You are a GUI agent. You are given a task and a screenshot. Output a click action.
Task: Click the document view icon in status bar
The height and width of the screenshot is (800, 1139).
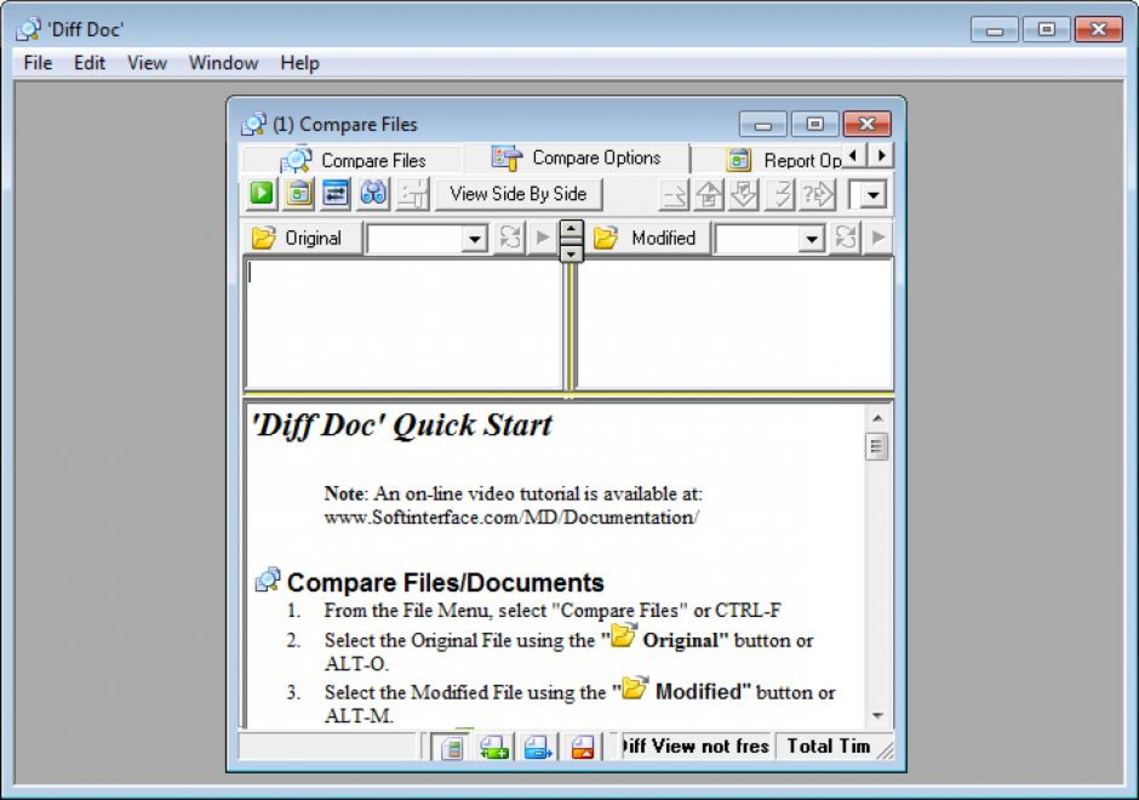[452, 747]
